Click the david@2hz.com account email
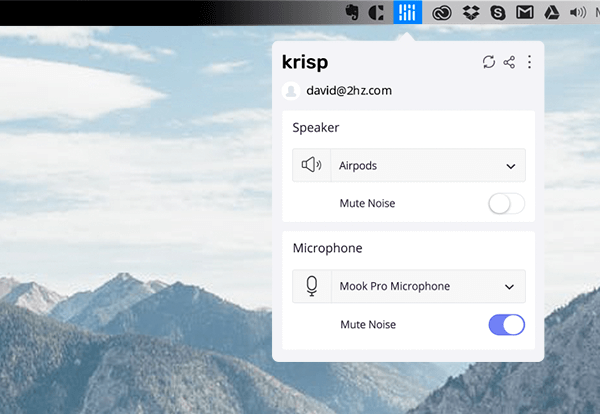Image resolution: width=600 pixels, height=414 pixels. click(349, 91)
